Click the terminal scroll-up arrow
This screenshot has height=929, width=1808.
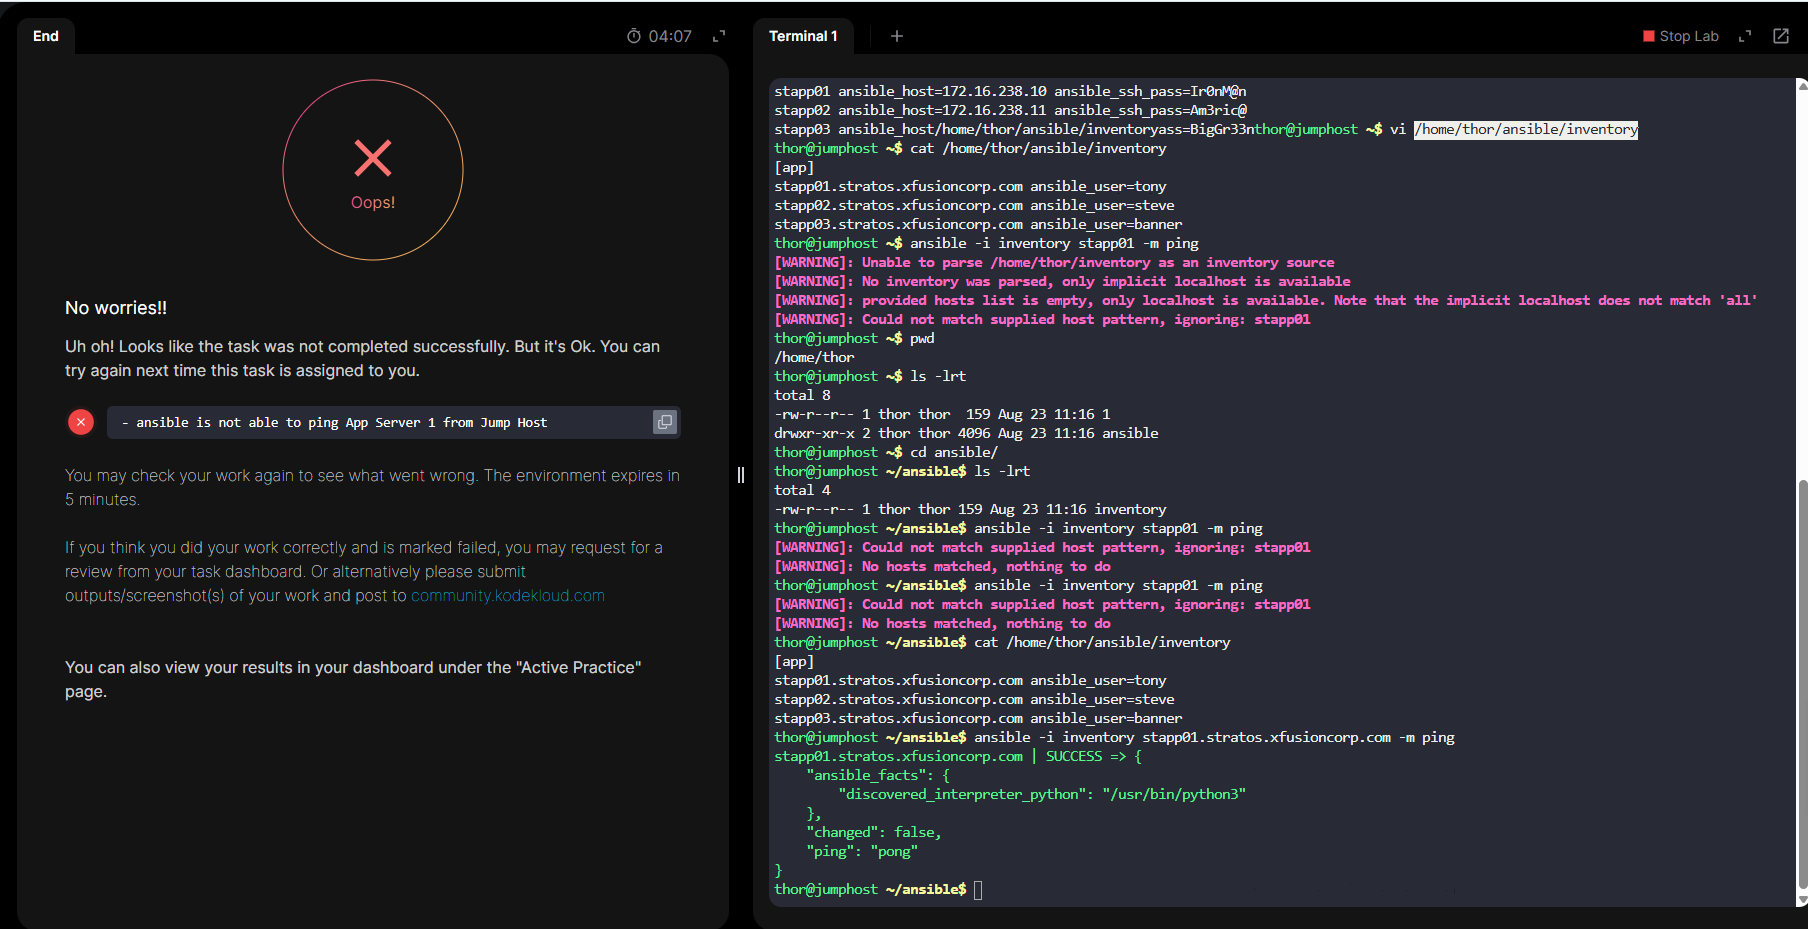click(x=1802, y=86)
